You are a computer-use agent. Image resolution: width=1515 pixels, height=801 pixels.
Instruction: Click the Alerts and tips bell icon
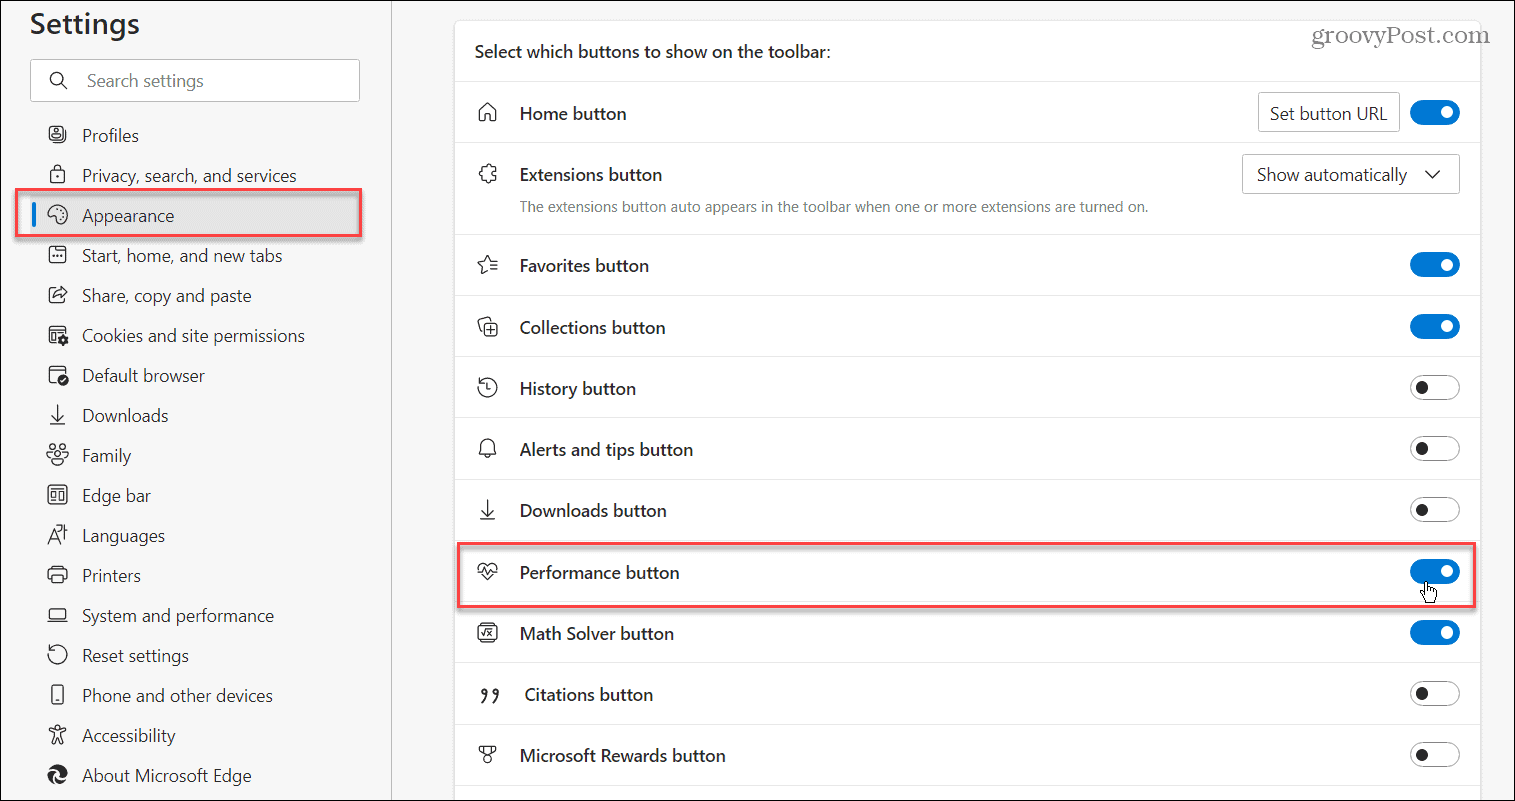(487, 448)
